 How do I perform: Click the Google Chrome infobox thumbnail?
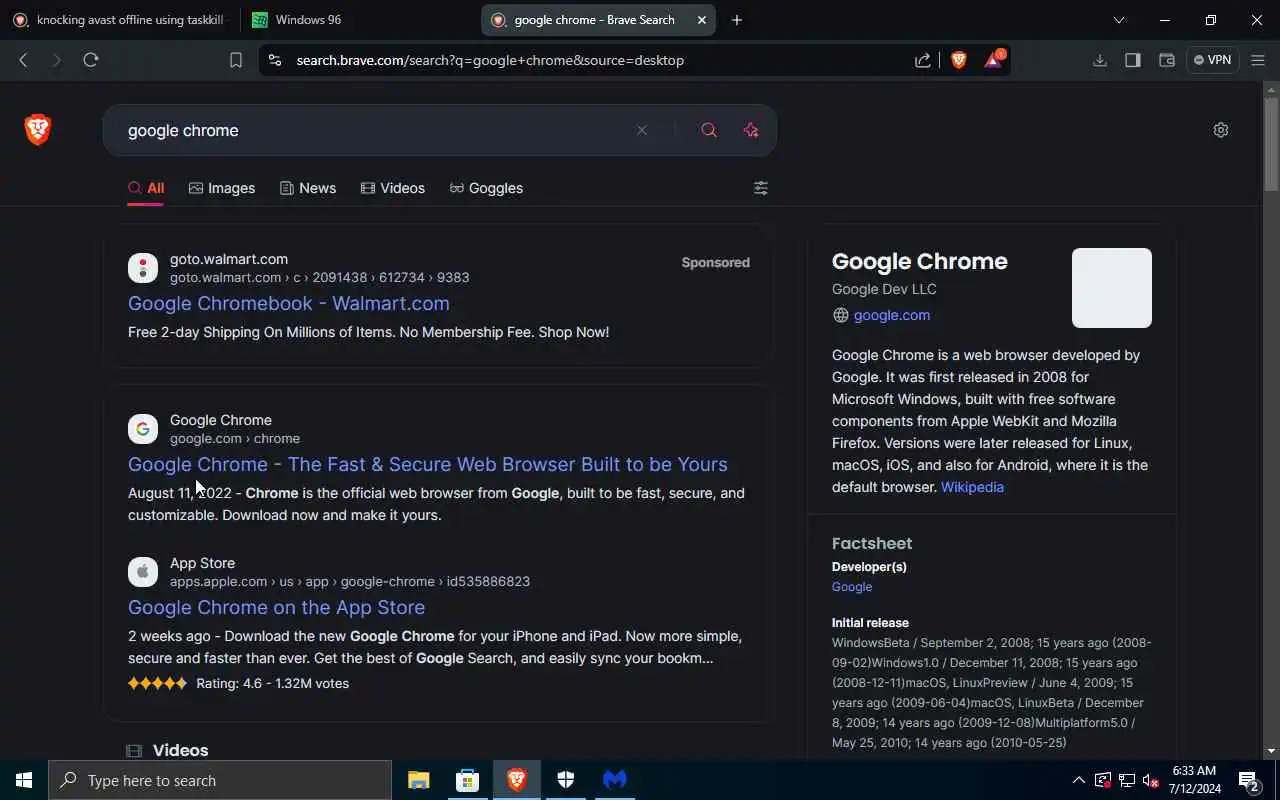point(1112,288)
